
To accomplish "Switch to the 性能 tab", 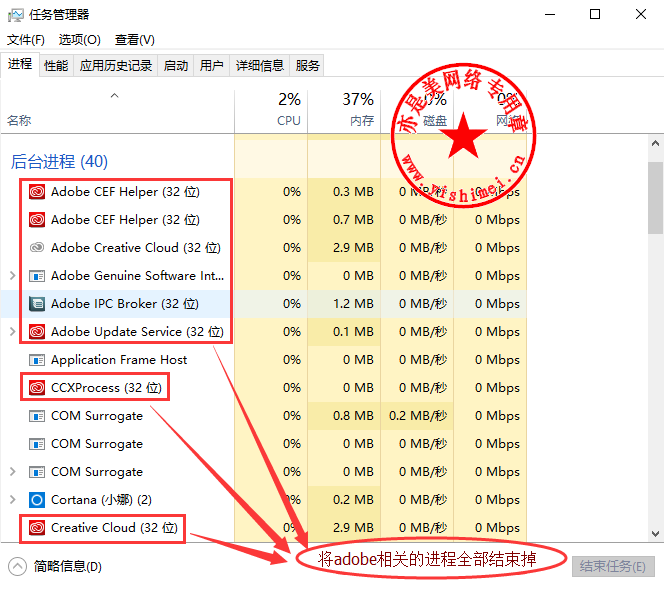I will tap(56, 66).
